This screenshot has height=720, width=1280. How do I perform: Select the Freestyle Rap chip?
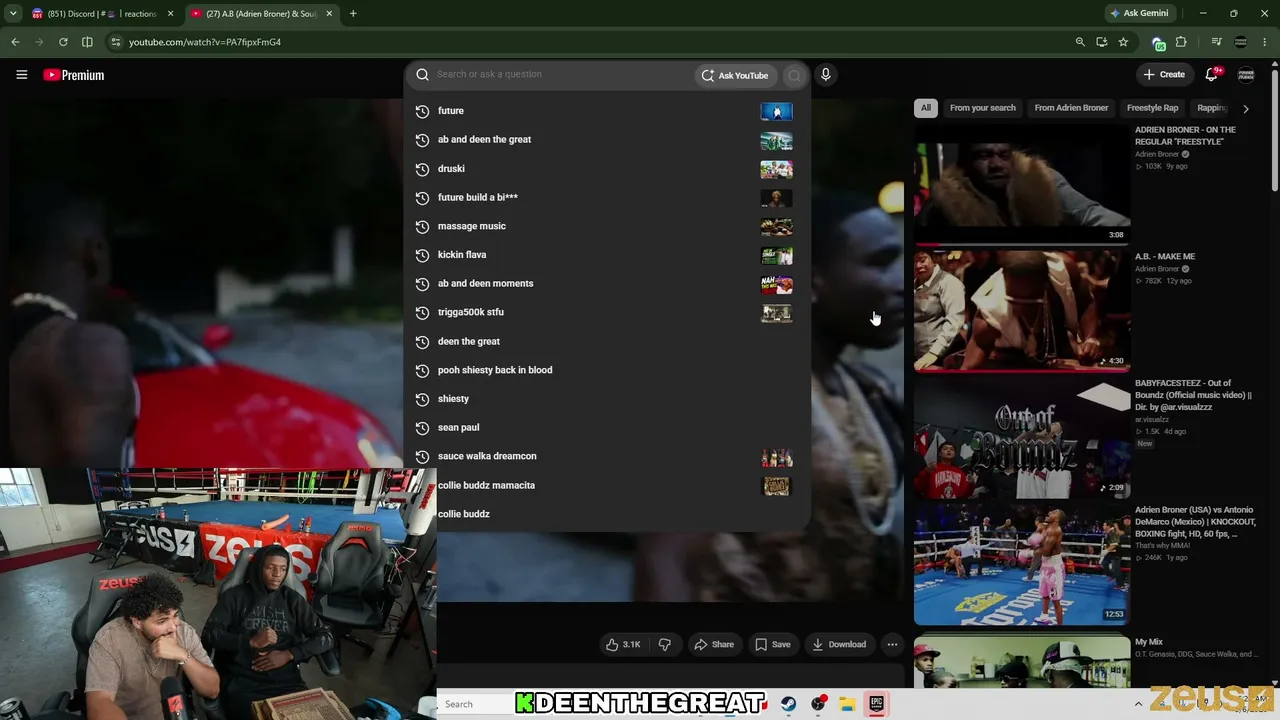[x=1152, y=108]
